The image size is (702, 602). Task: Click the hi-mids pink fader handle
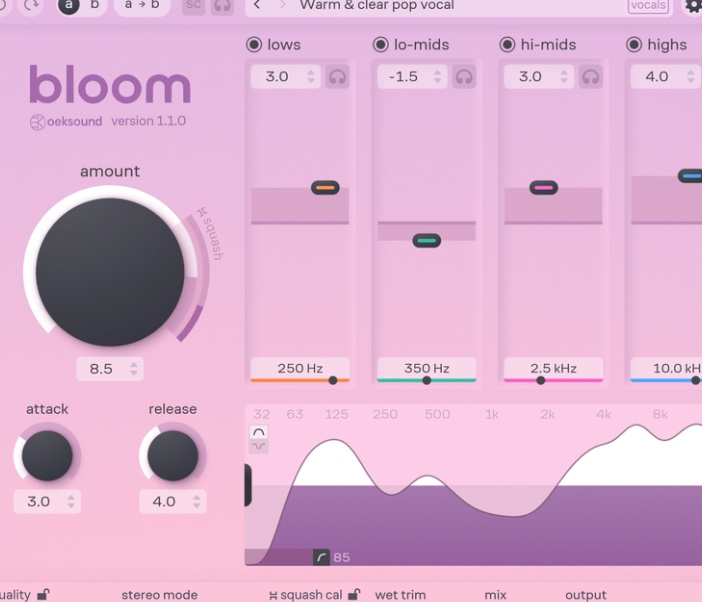coord(544,188)
